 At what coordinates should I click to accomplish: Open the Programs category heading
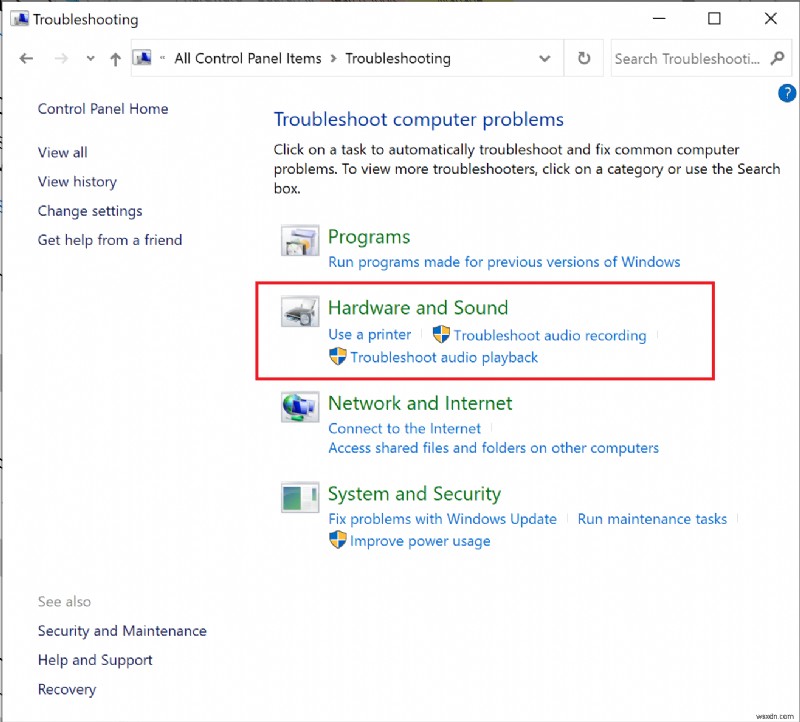pyautogui.click(x=369, y=237)
